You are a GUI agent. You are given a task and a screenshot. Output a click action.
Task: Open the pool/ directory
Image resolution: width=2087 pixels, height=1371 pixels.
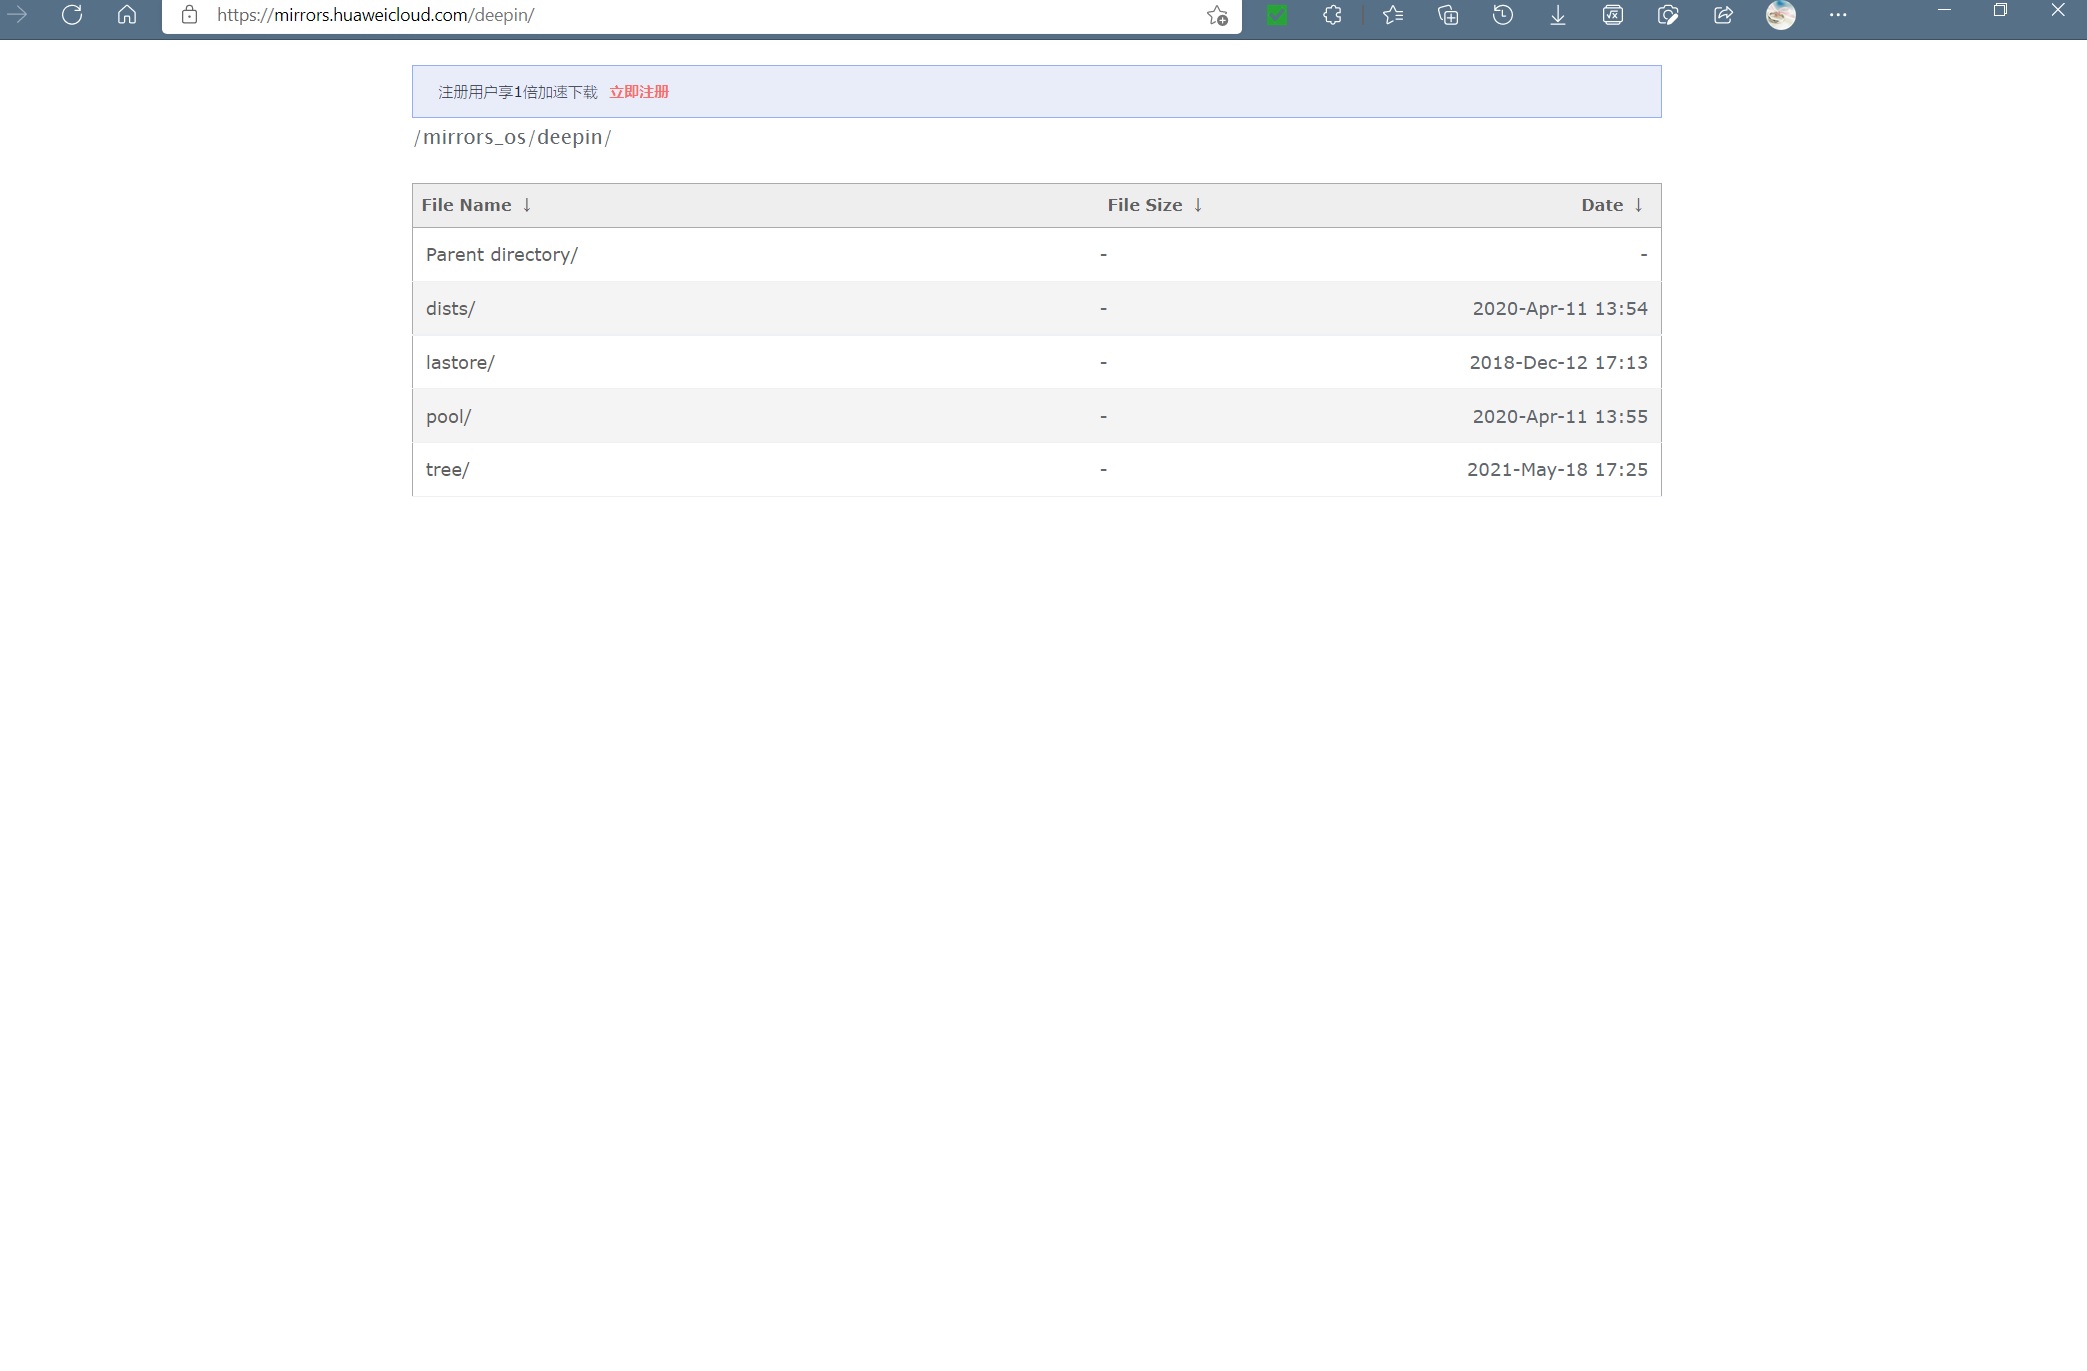[448, 416]
